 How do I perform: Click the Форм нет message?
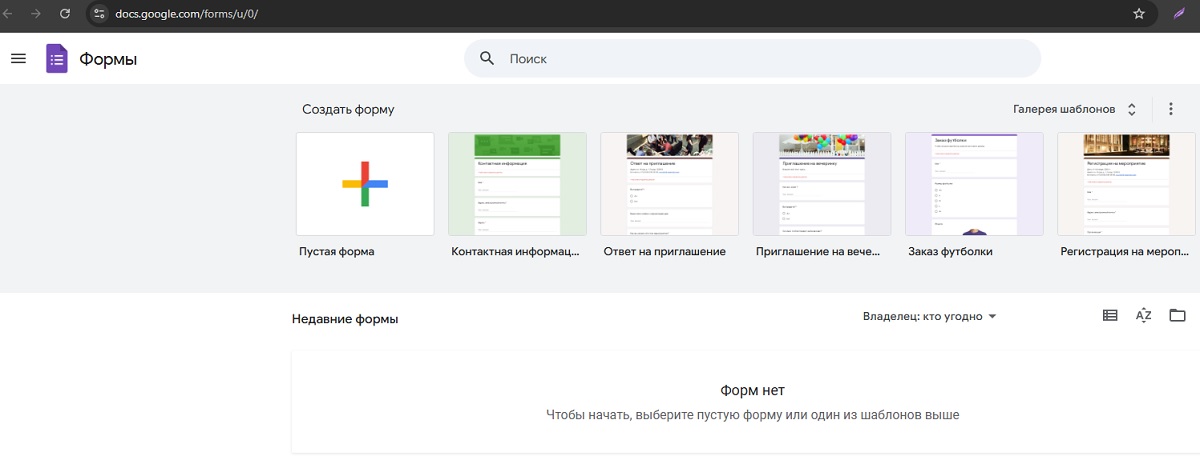click(x=752, y=390)
